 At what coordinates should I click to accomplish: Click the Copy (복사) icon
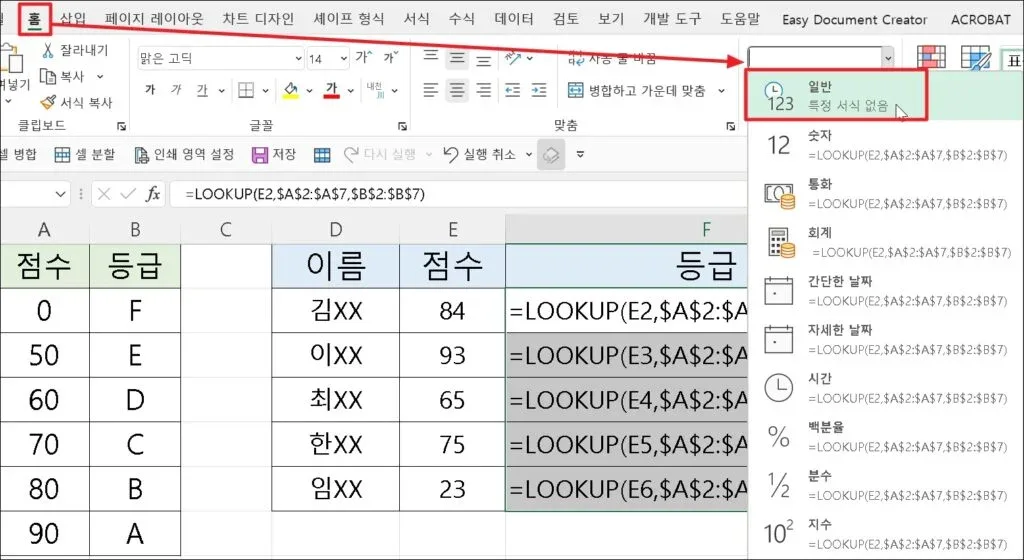tap(48, 76)
